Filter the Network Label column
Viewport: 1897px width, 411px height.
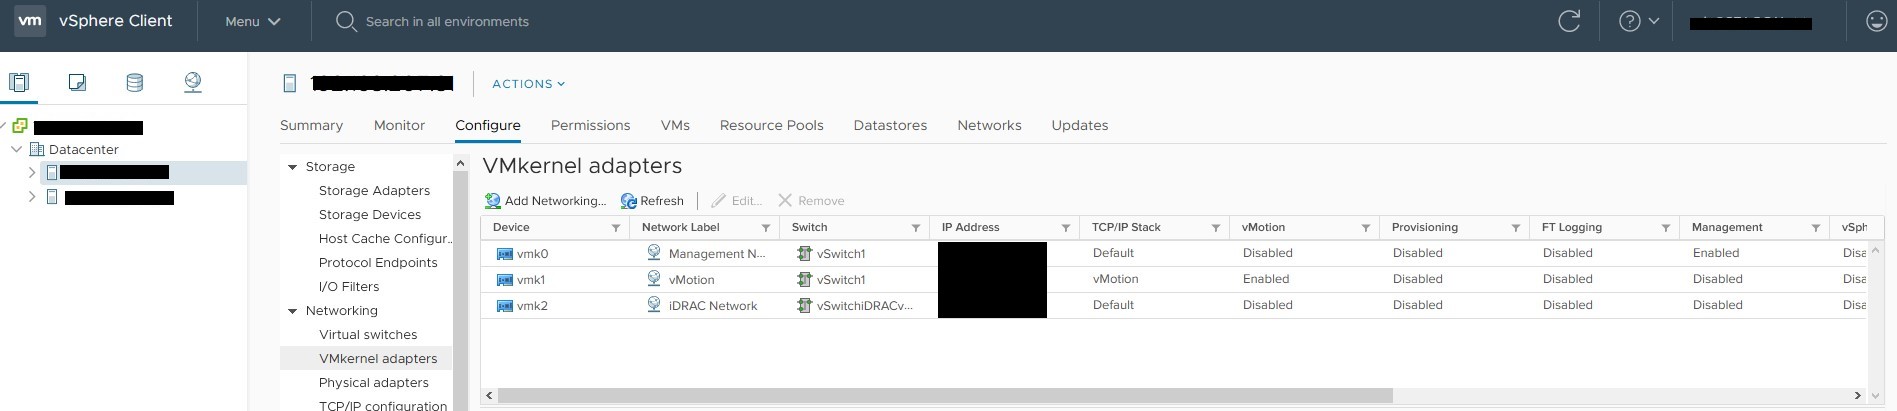click(766, 228)
